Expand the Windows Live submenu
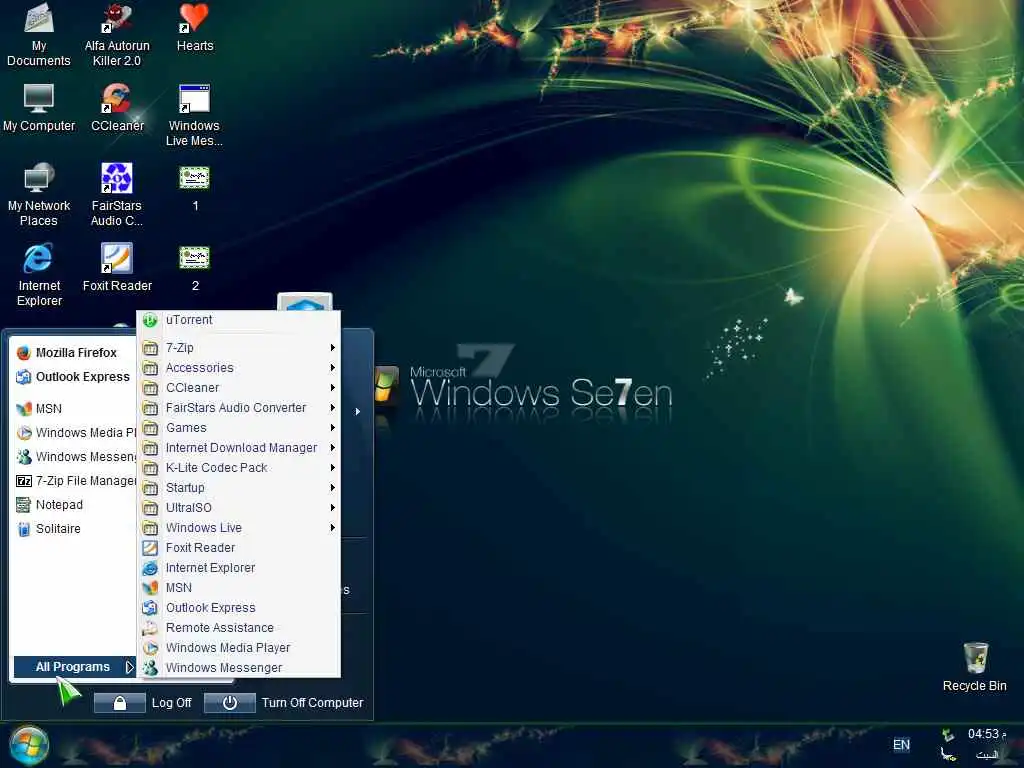The height and width of the screenshot is (768, 1024). coord(239,528)
